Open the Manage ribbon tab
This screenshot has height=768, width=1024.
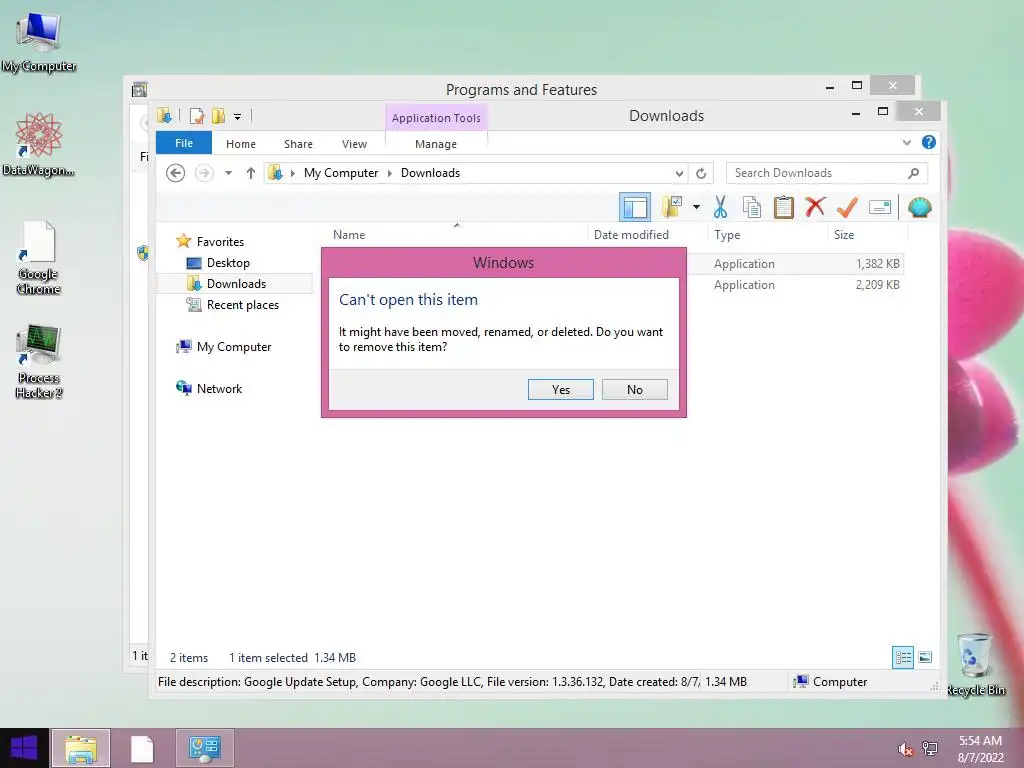(x=436, y=144)
